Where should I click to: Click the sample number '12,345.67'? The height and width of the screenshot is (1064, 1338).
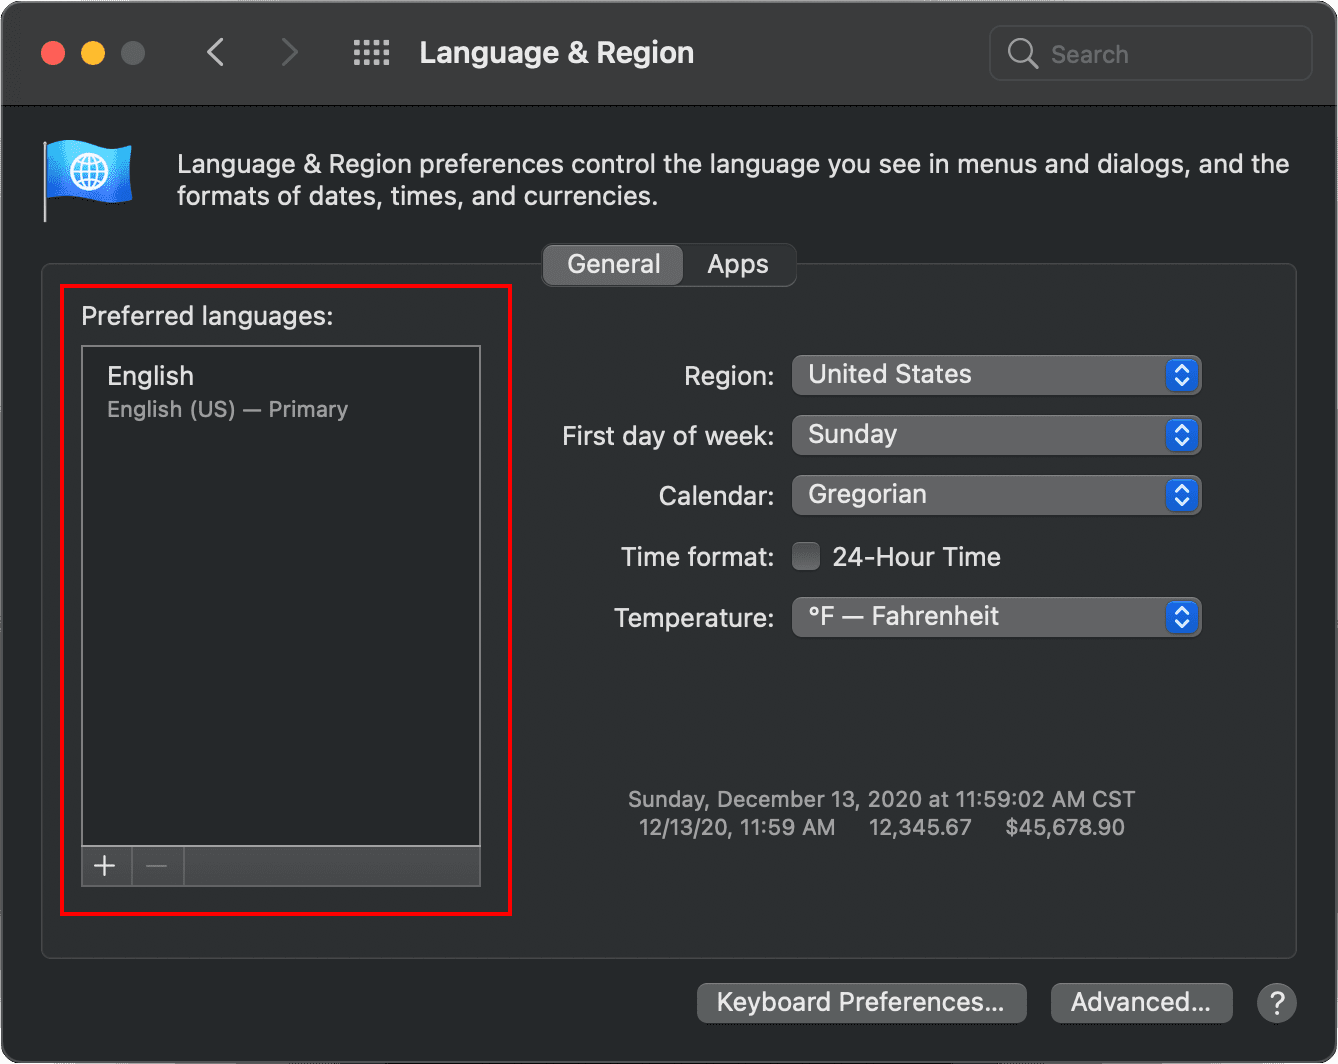pyautogui.click(x=920, y=827)
